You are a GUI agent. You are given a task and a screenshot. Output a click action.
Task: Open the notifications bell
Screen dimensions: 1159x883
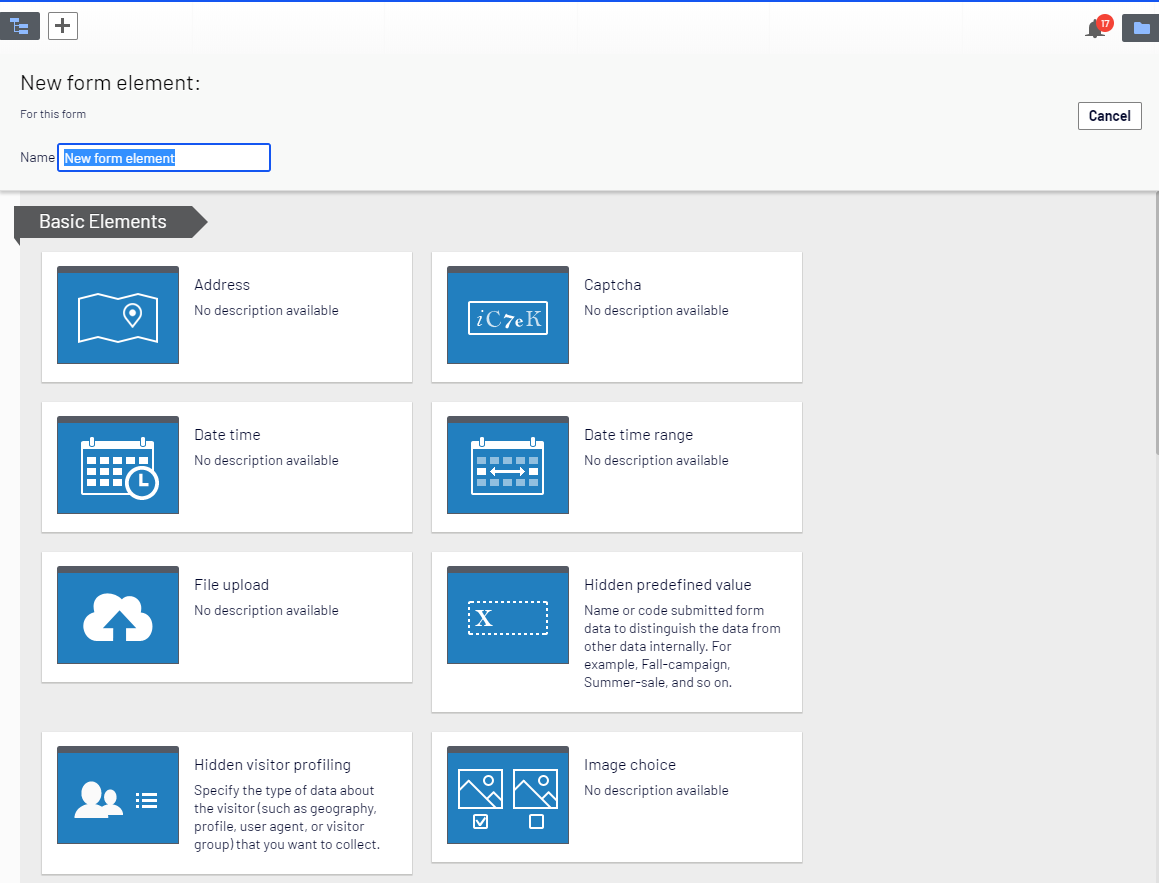1095,29
